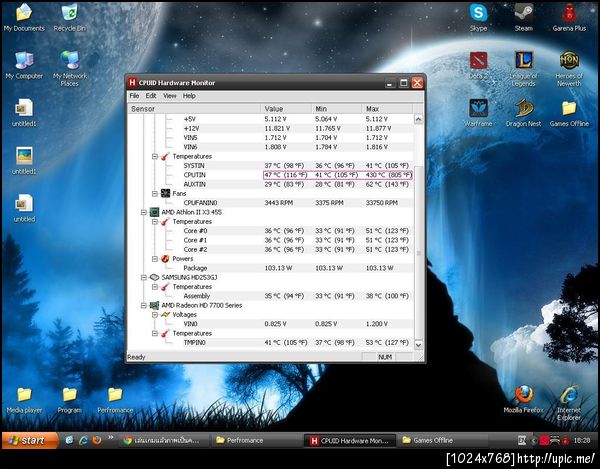Open the My Documents desktop icon
The width and height of the screenshot is (600, 469).
pyautogui.click(x=24, y=17)
